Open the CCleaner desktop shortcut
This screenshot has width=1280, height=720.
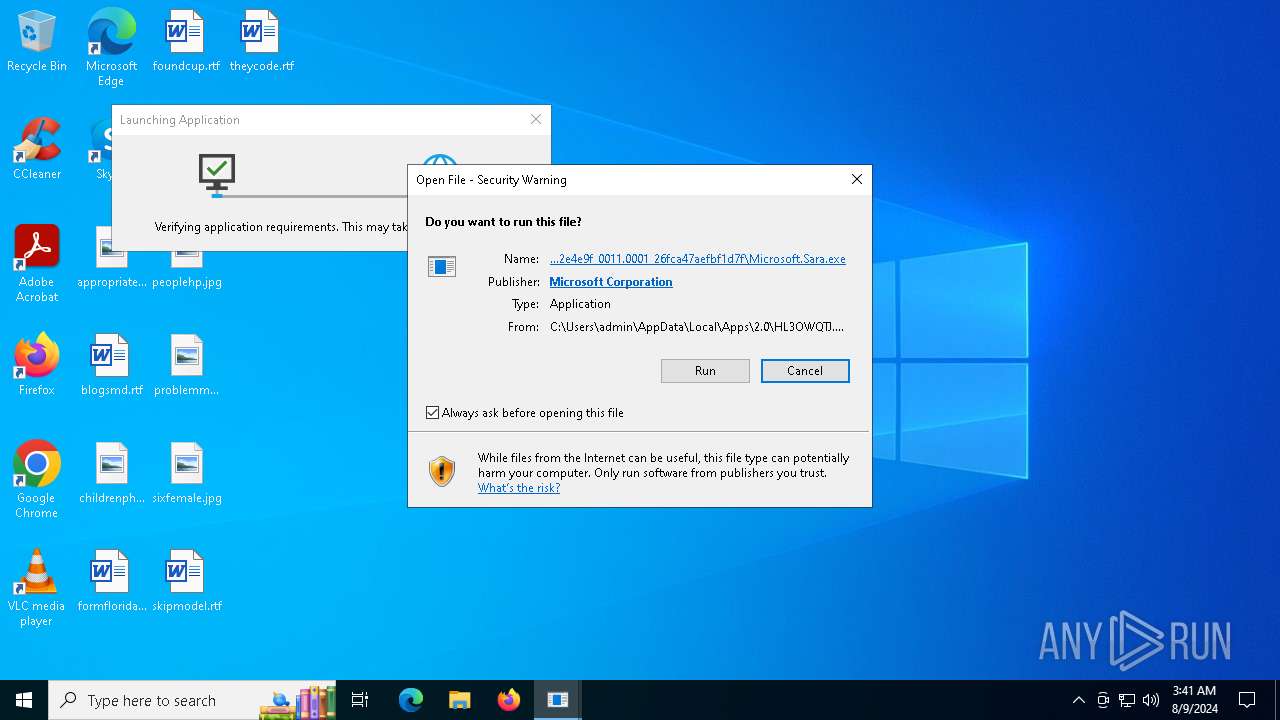(37, 150)
